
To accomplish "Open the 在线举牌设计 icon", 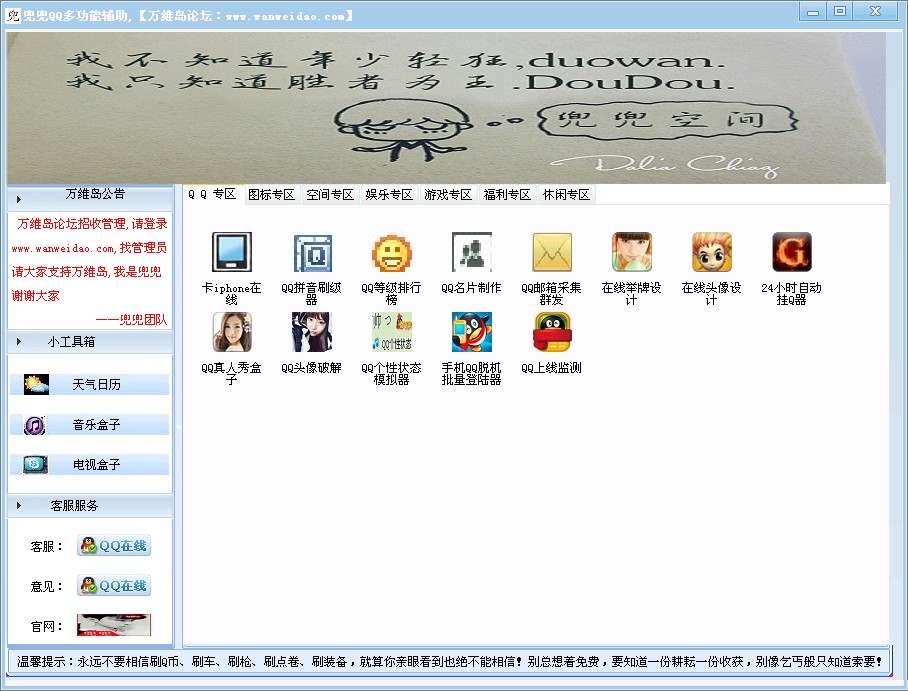I will [x=631, y=253].
